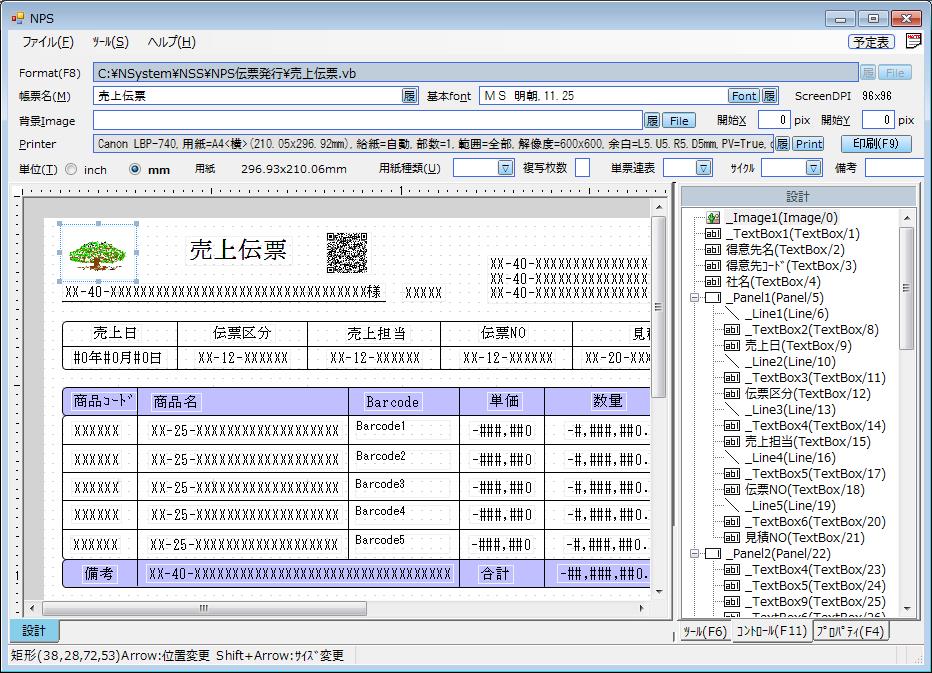Select the QR code on the form
932x673 pixels.
(346, 253)
